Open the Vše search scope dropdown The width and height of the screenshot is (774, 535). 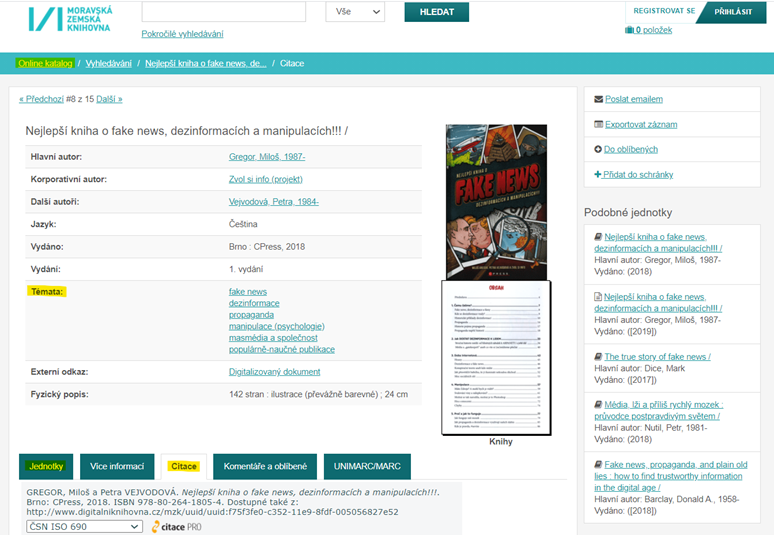coord(355,12)
